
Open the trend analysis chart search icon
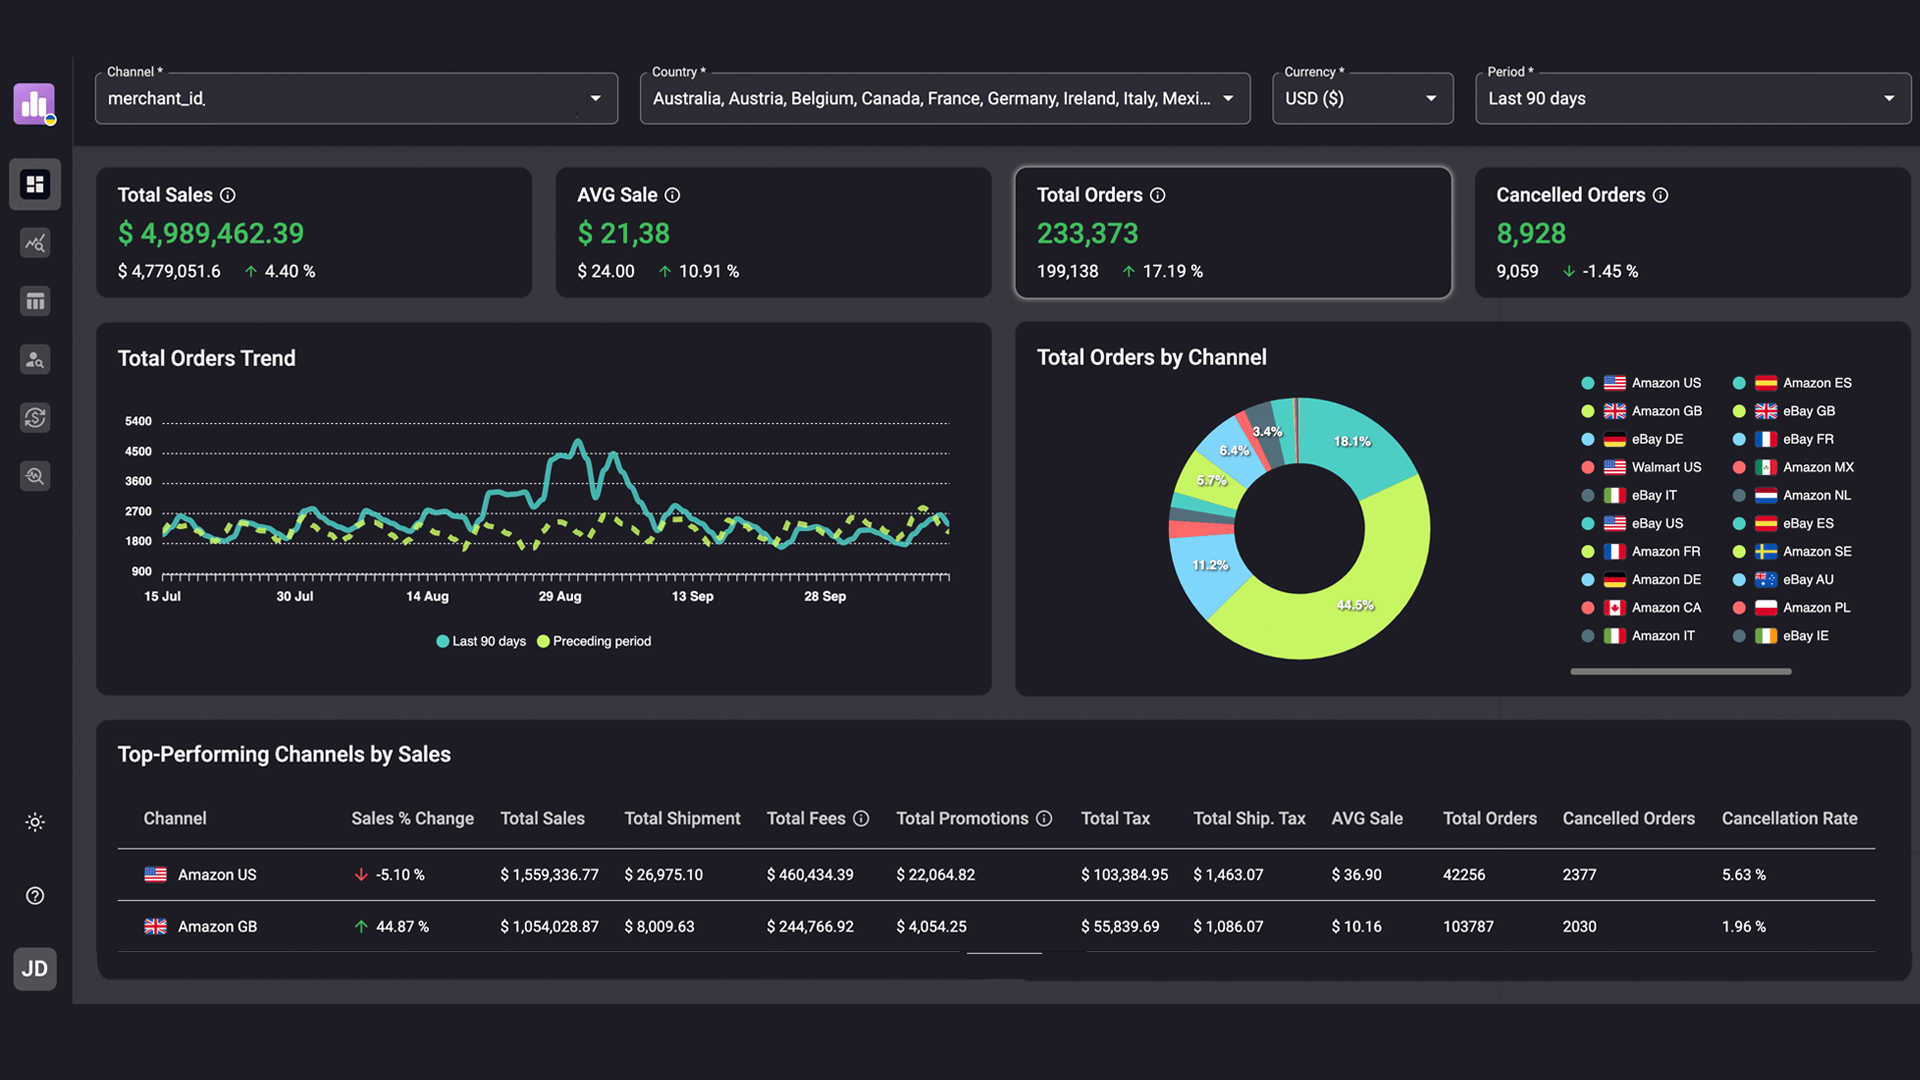35,243
